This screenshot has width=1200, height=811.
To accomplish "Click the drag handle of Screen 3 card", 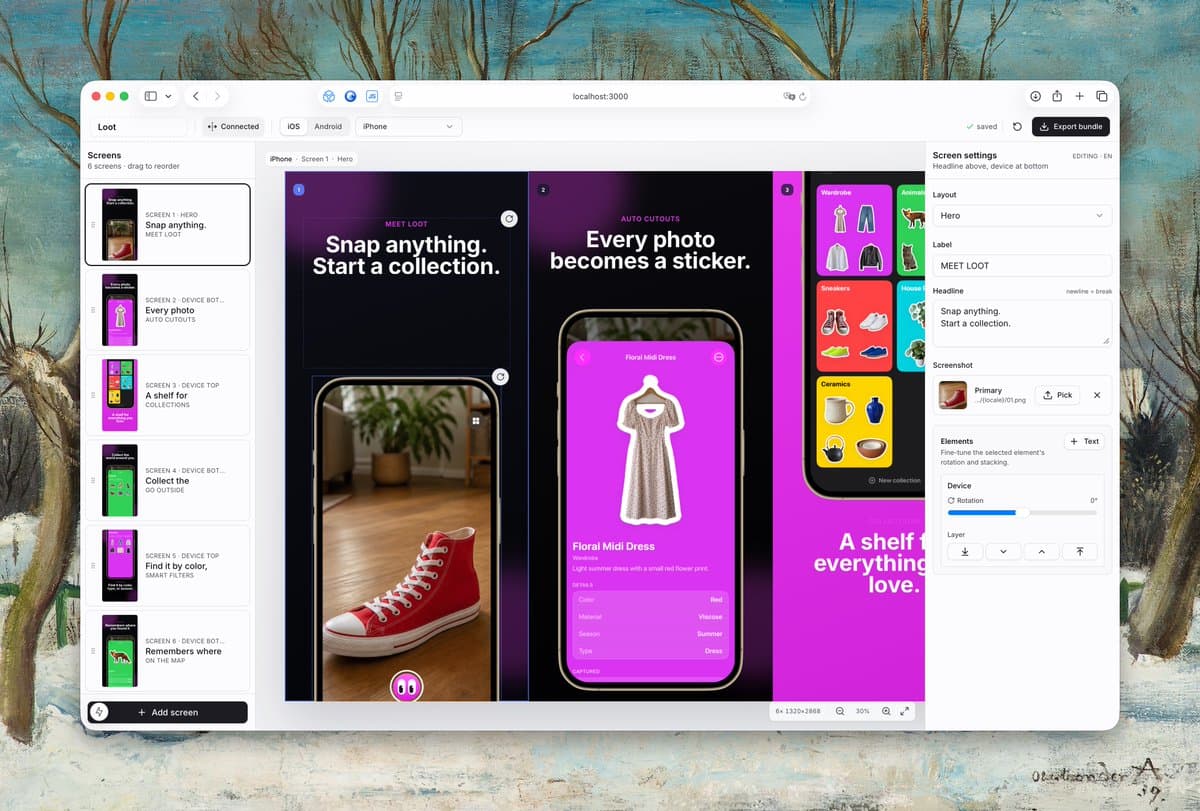I will (93, 395).
